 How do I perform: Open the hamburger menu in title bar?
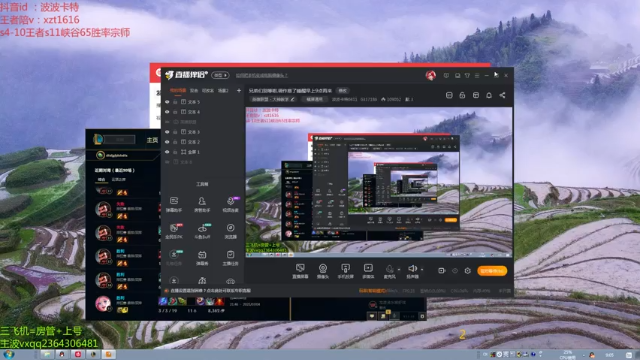click(477, 76)
